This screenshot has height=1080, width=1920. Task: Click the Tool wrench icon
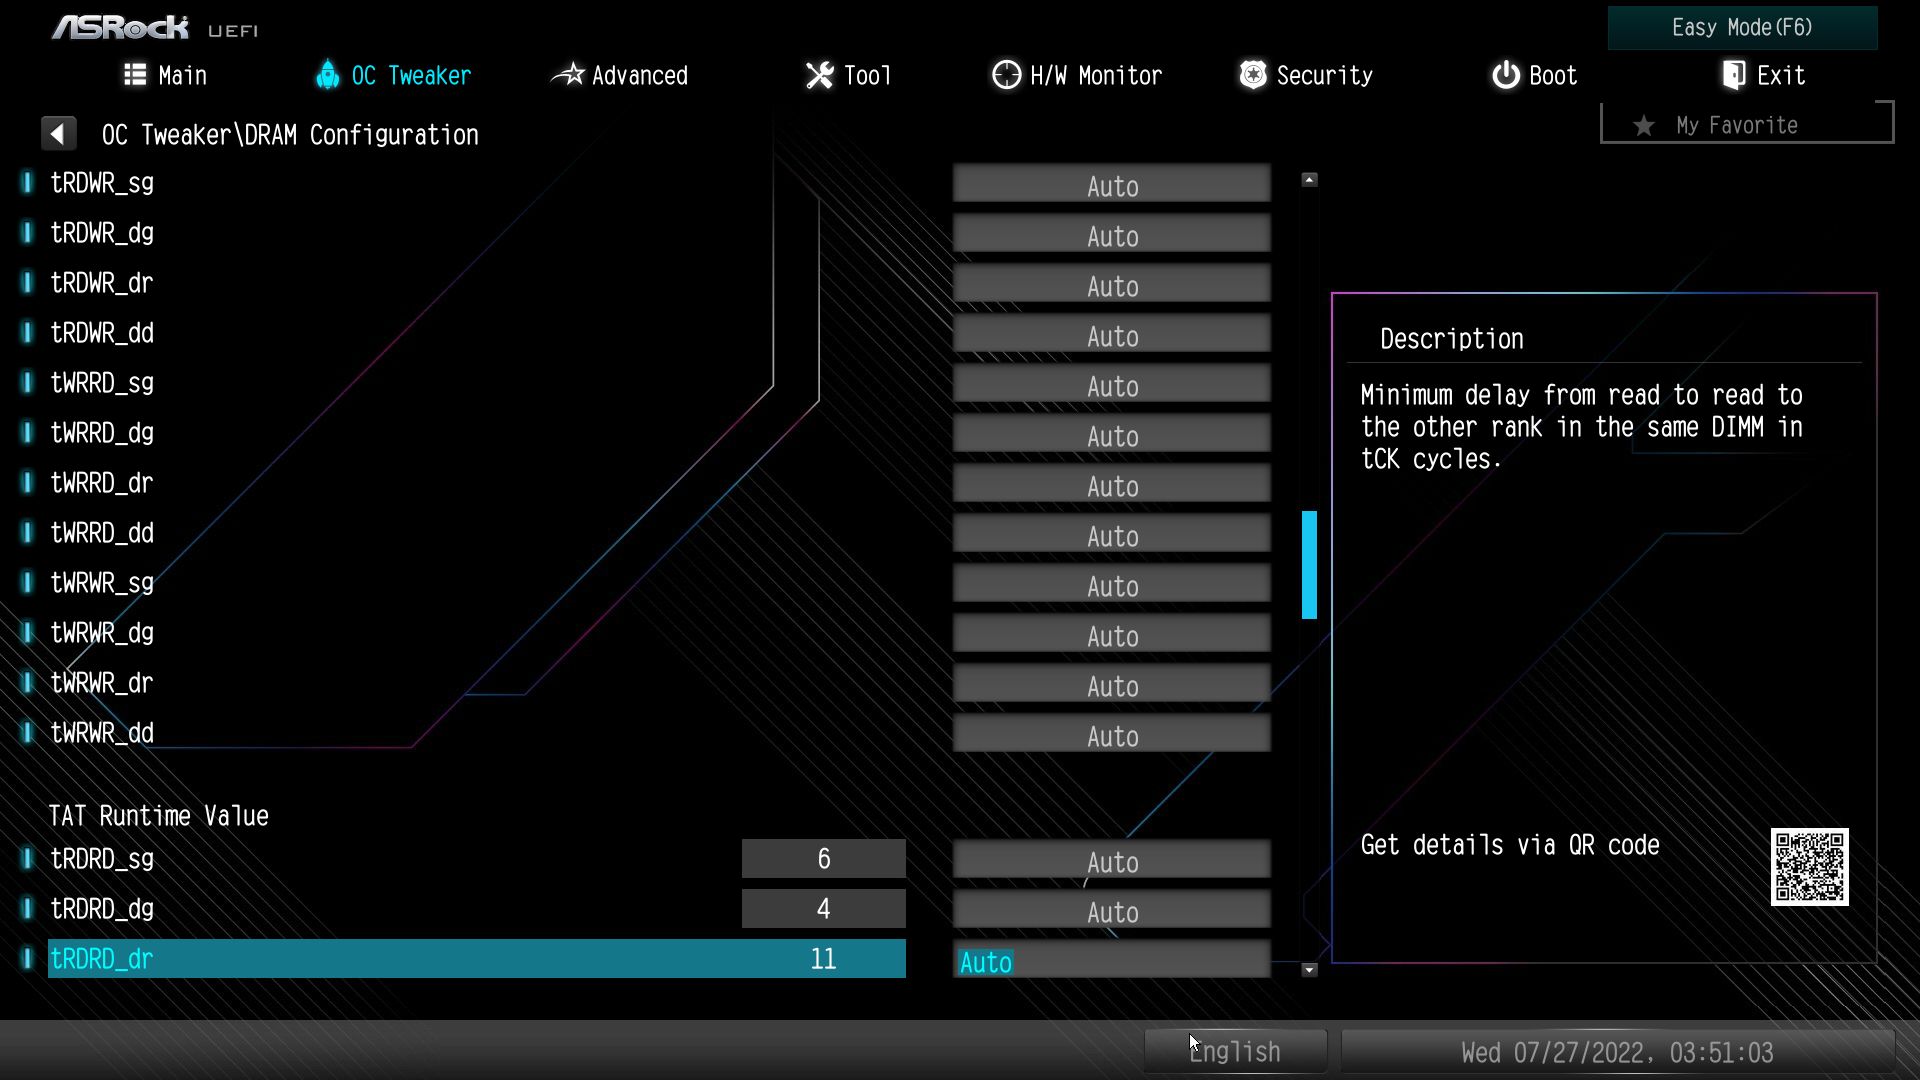(x=819, y=75)
